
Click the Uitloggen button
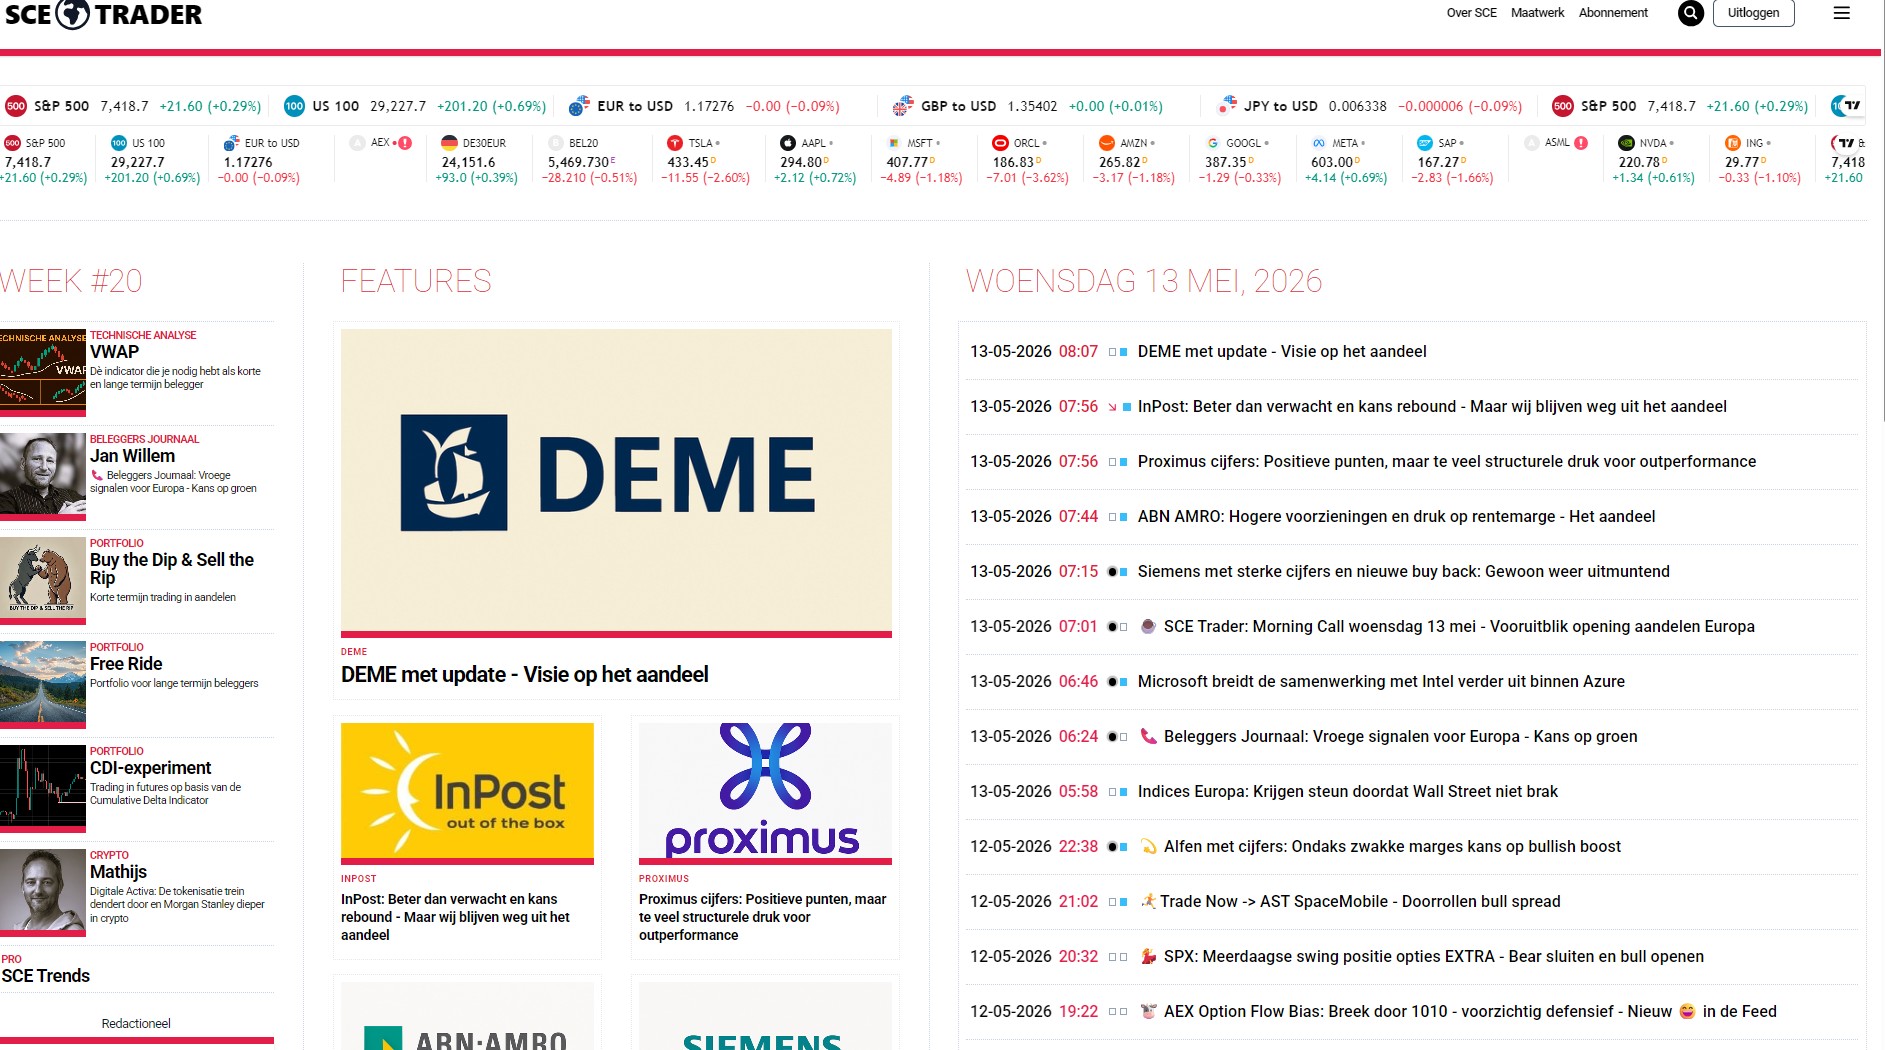coord(1753,13)
